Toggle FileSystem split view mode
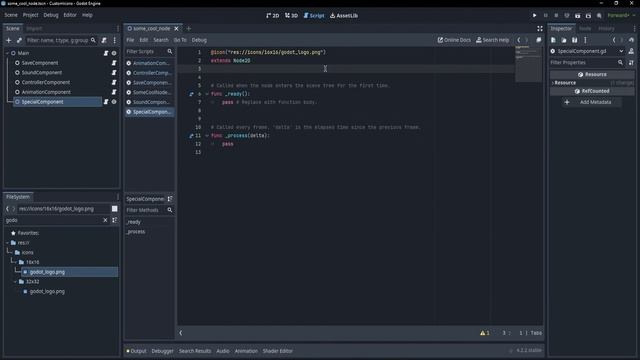Viewport: 640px width, 360px height. click(x=115, y=209)
